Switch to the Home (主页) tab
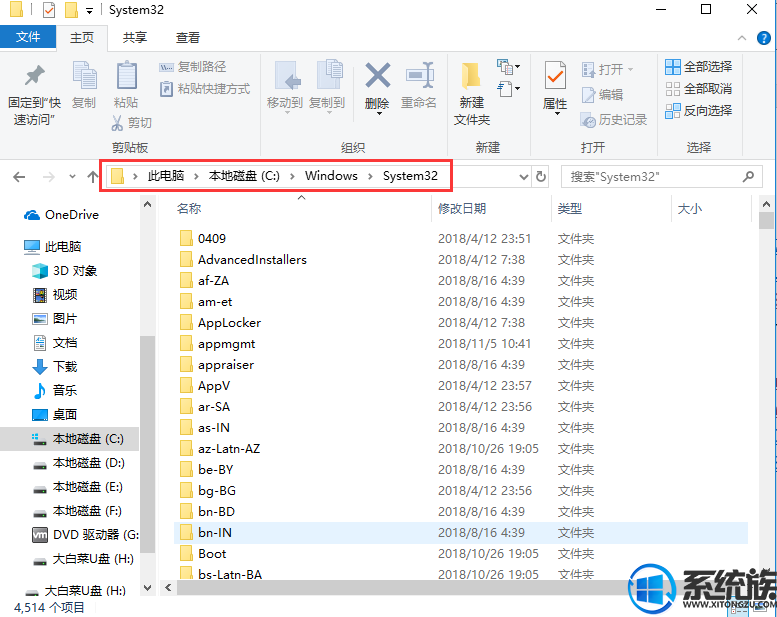Screen dimensions: 777x617 click(x=82, y=38)
